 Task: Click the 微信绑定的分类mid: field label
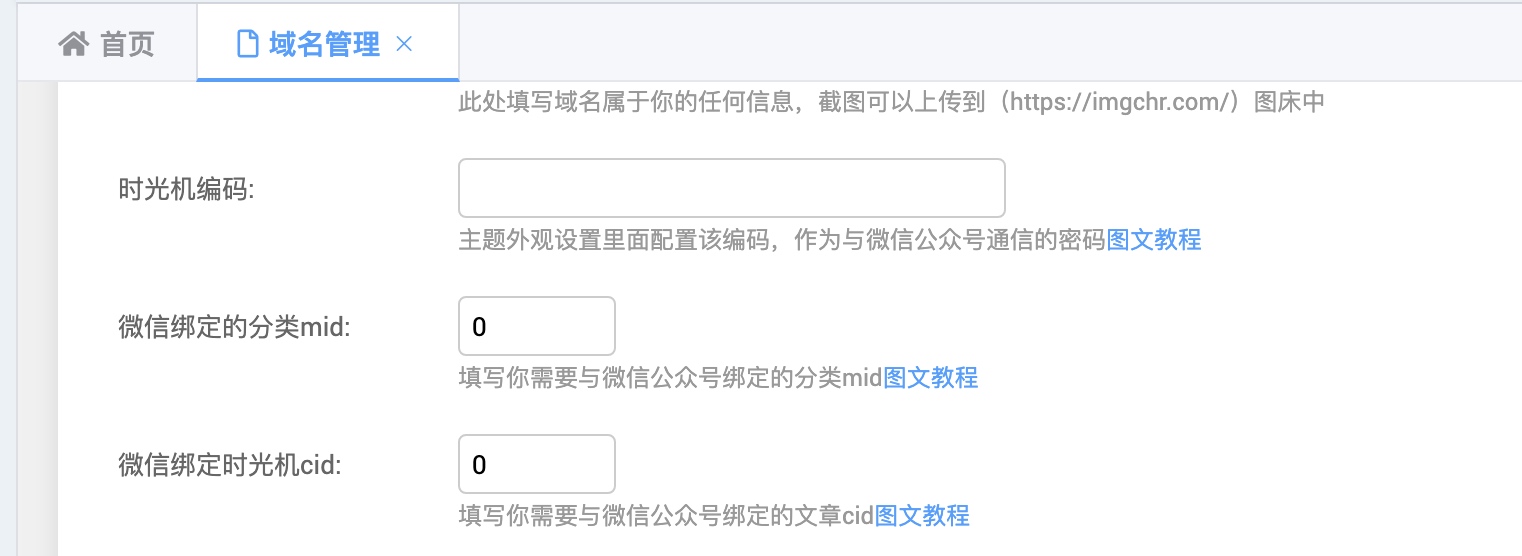point(234,327)
